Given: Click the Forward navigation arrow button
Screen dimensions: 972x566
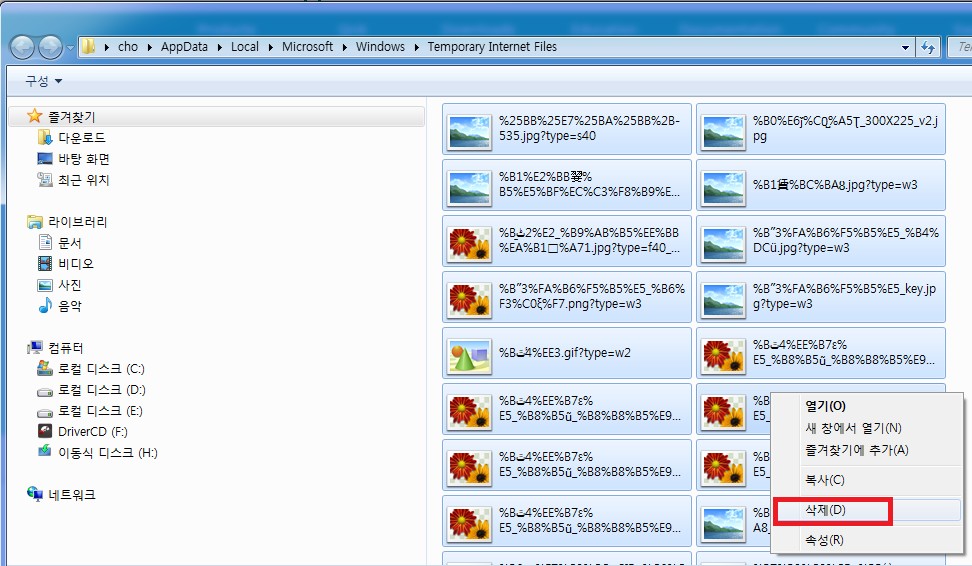Looking at the screenshot, I should 50,47.
